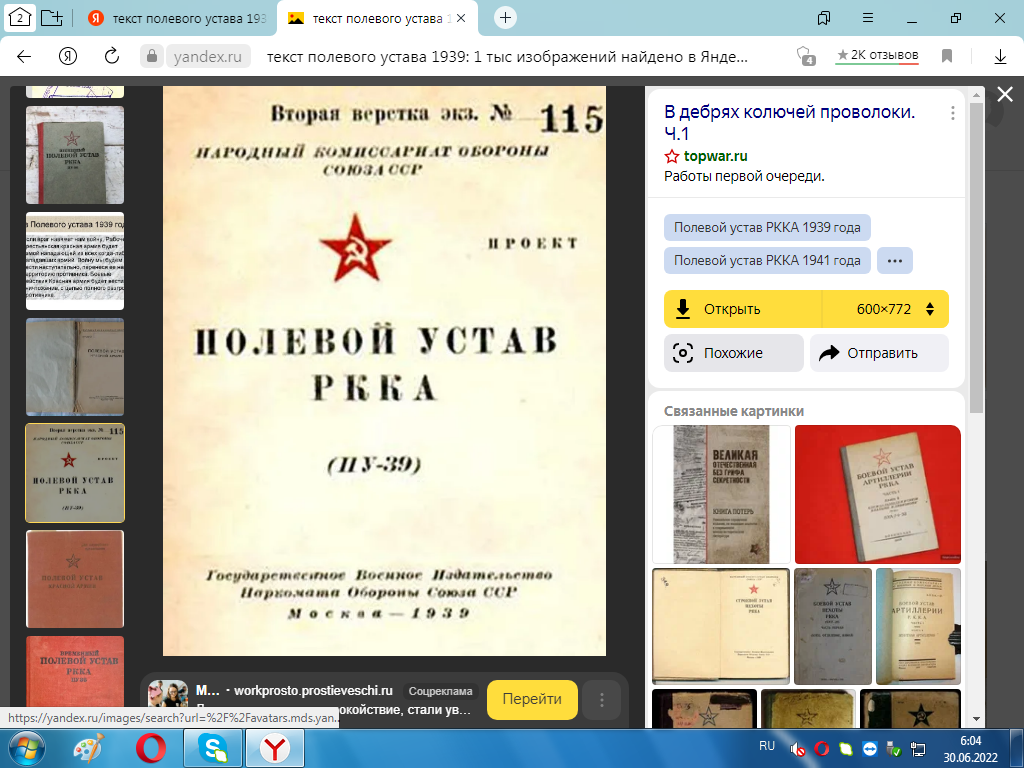
Task: Click the Отправить share button
Action: pyautogui.click(x=879, y=353)
